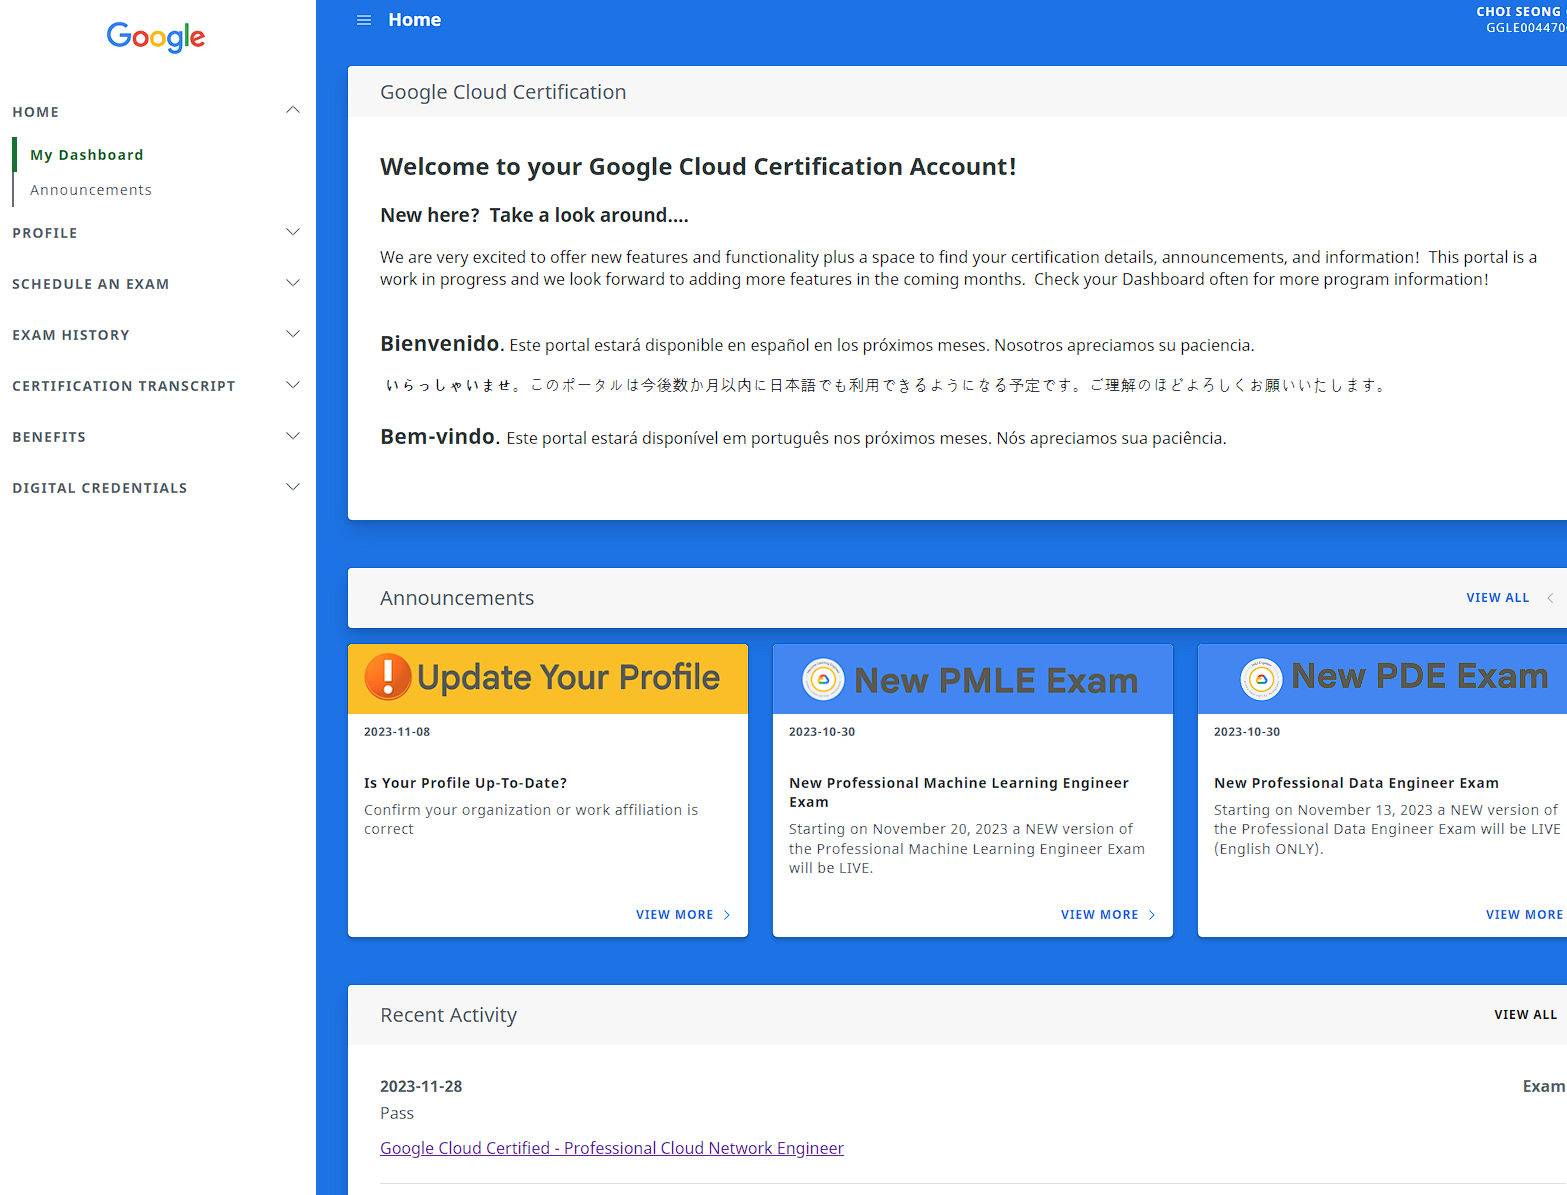Click VIEW MORE on PDE exam card
This screenshot has height=1195, width=1567.
click(1524, 915)
